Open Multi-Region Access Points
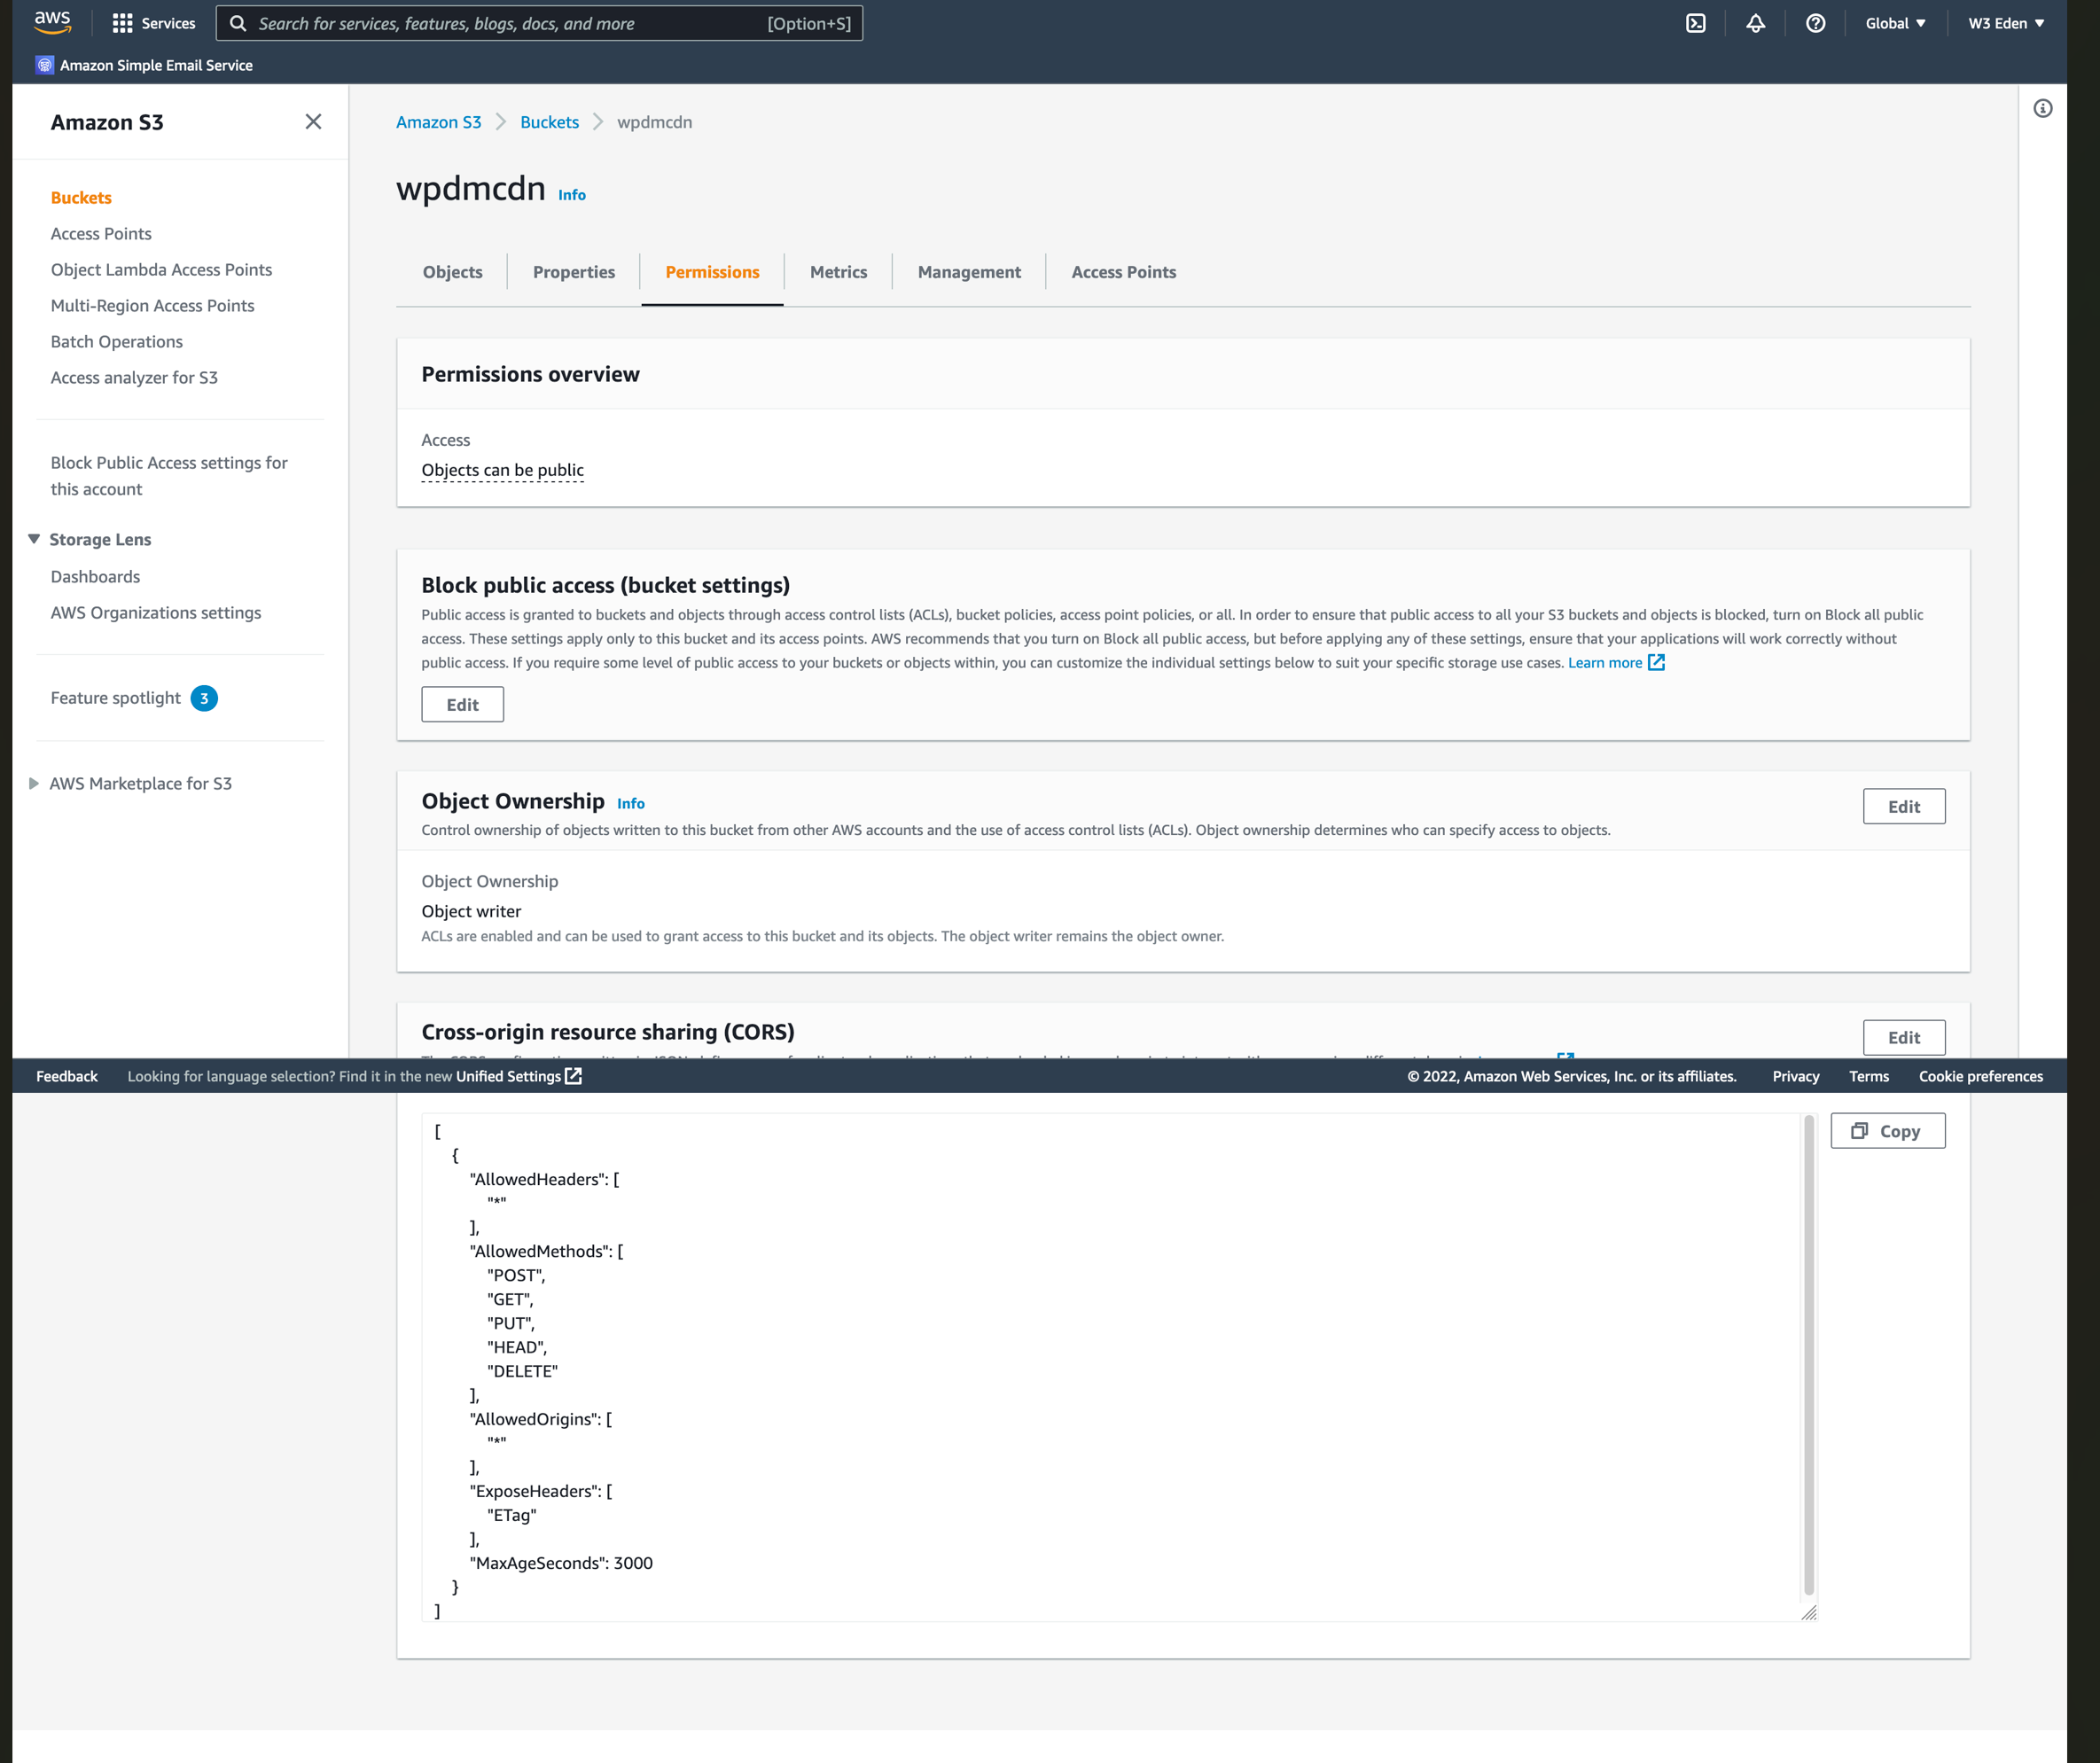Image resolution: width=2100 pixels, height=1763 pixels. click(152, 306)
